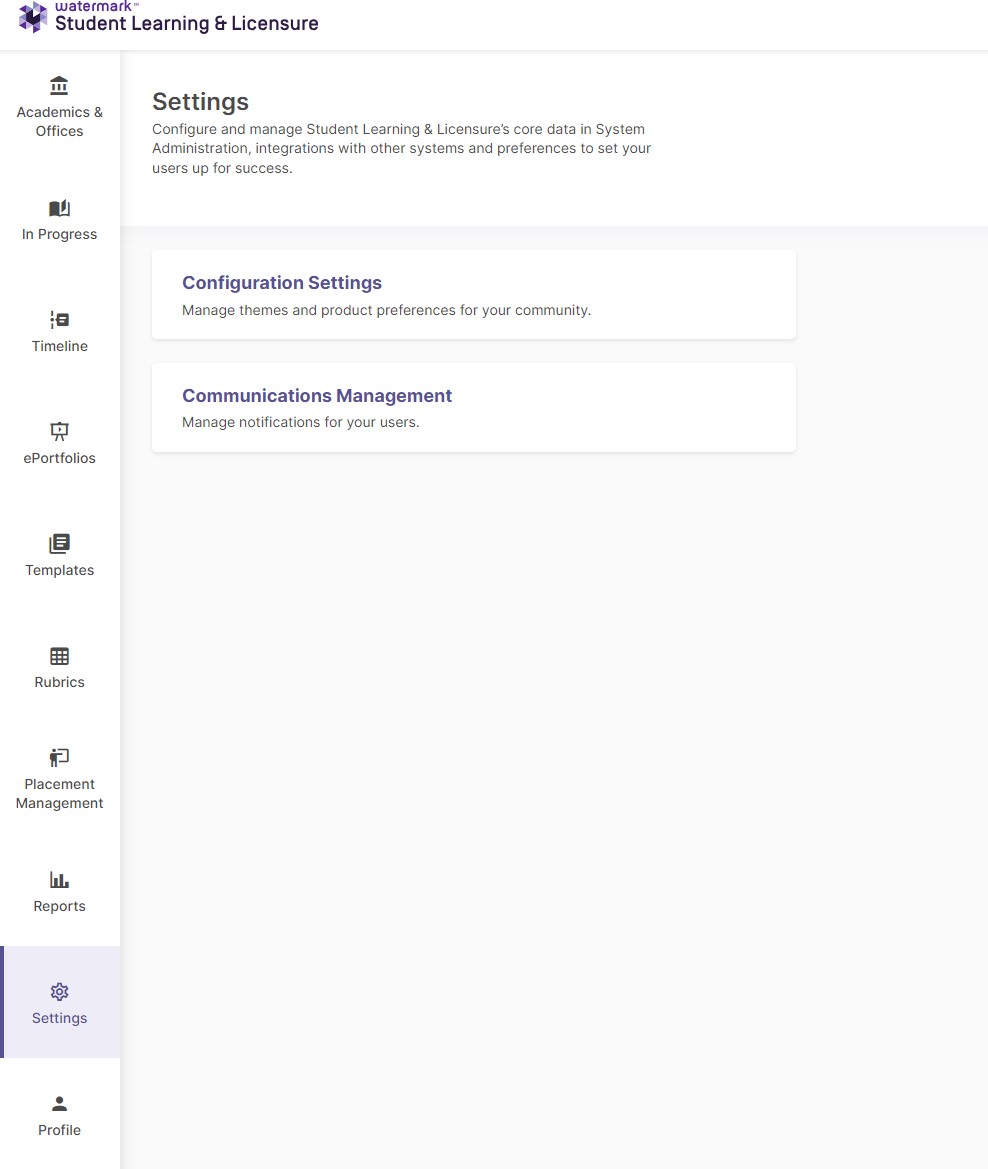
Task: Click the Placement Management icon
Action: (x=59, y=757)
